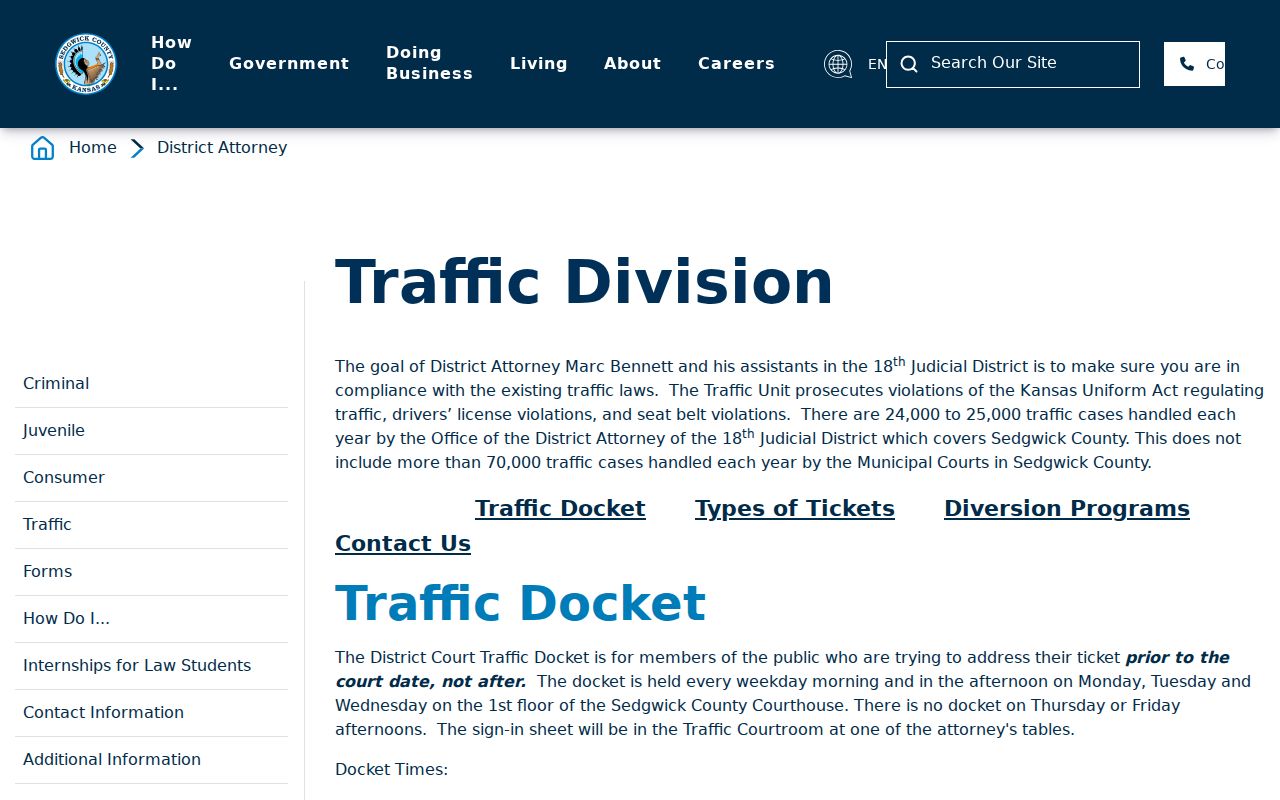
Task: Open the Living menu
Action: (539, 63)
